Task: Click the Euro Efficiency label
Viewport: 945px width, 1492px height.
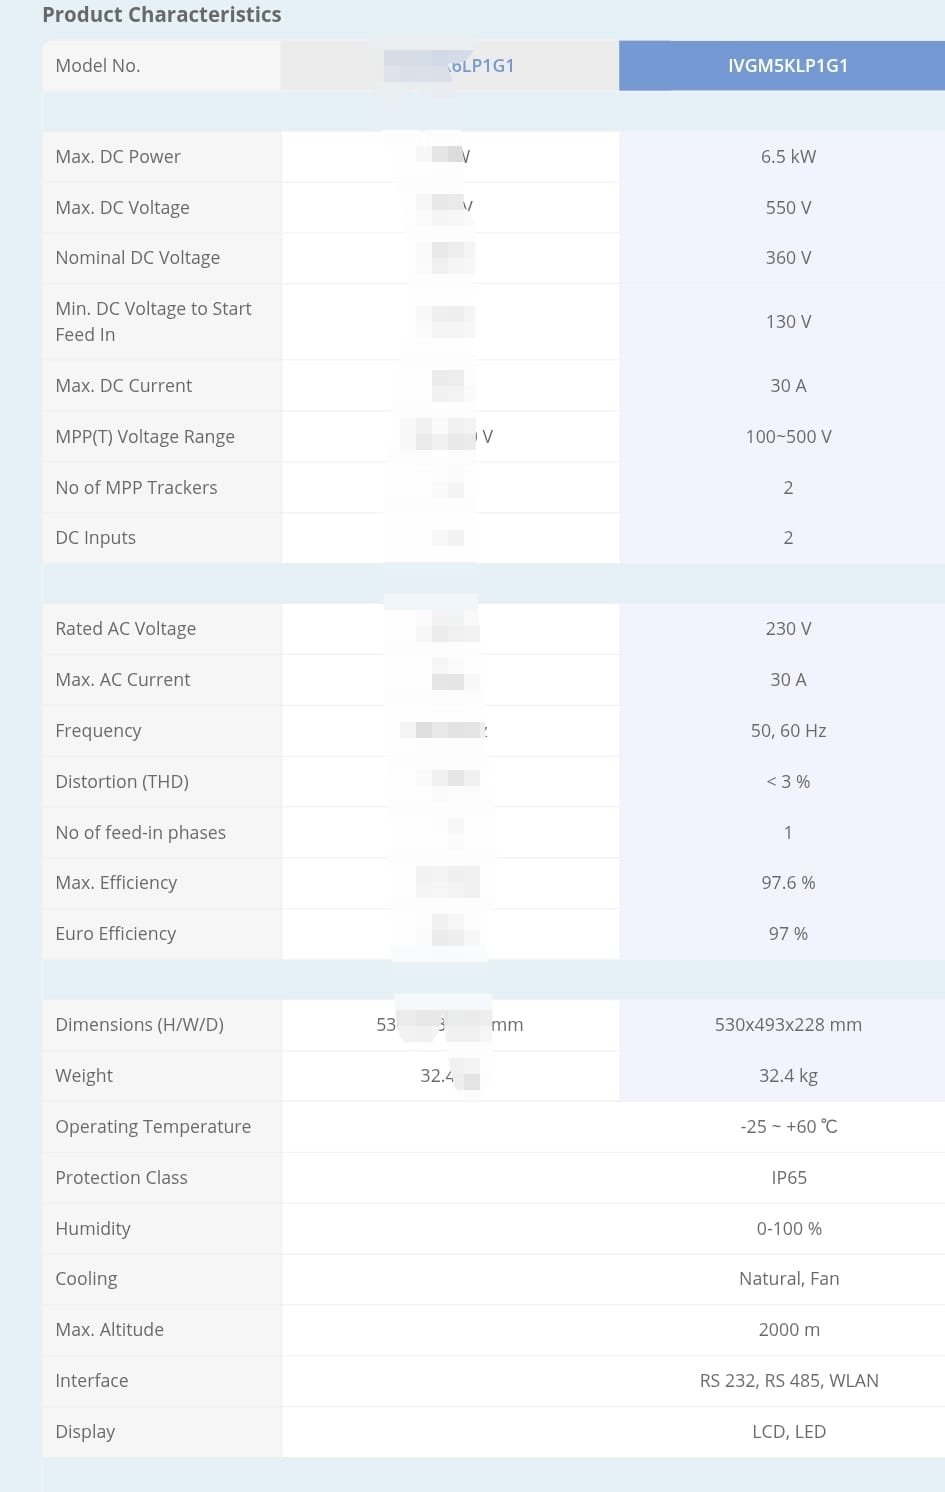Action: coord(115,934)
